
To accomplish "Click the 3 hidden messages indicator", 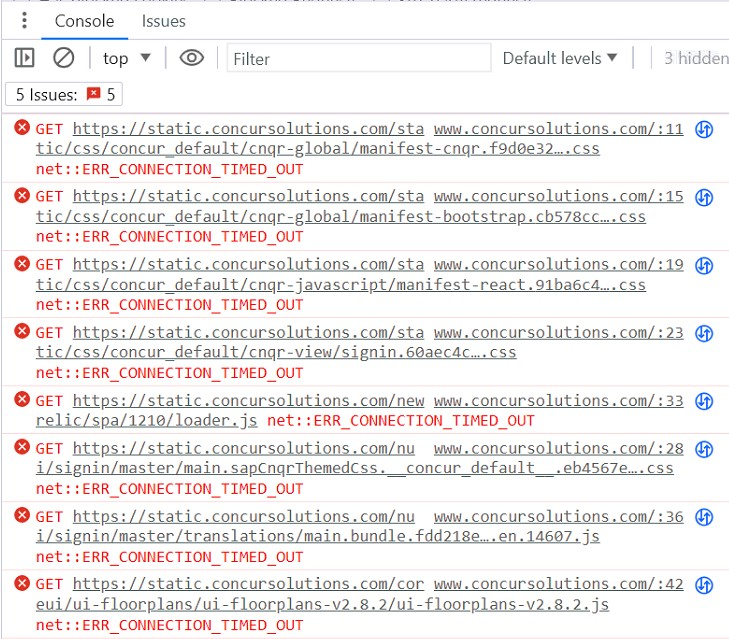I will (695, 58).
